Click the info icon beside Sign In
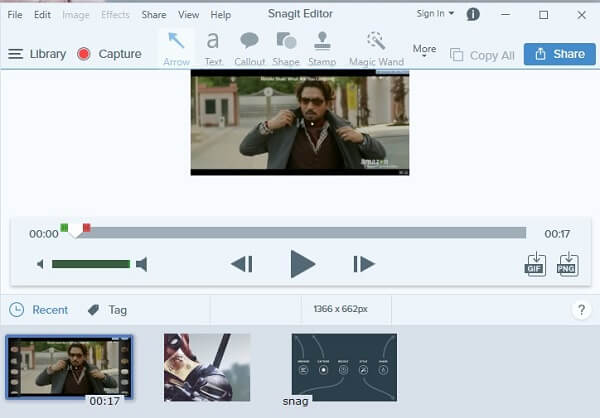Screen dimensions: 600x418 coord(473,15)
